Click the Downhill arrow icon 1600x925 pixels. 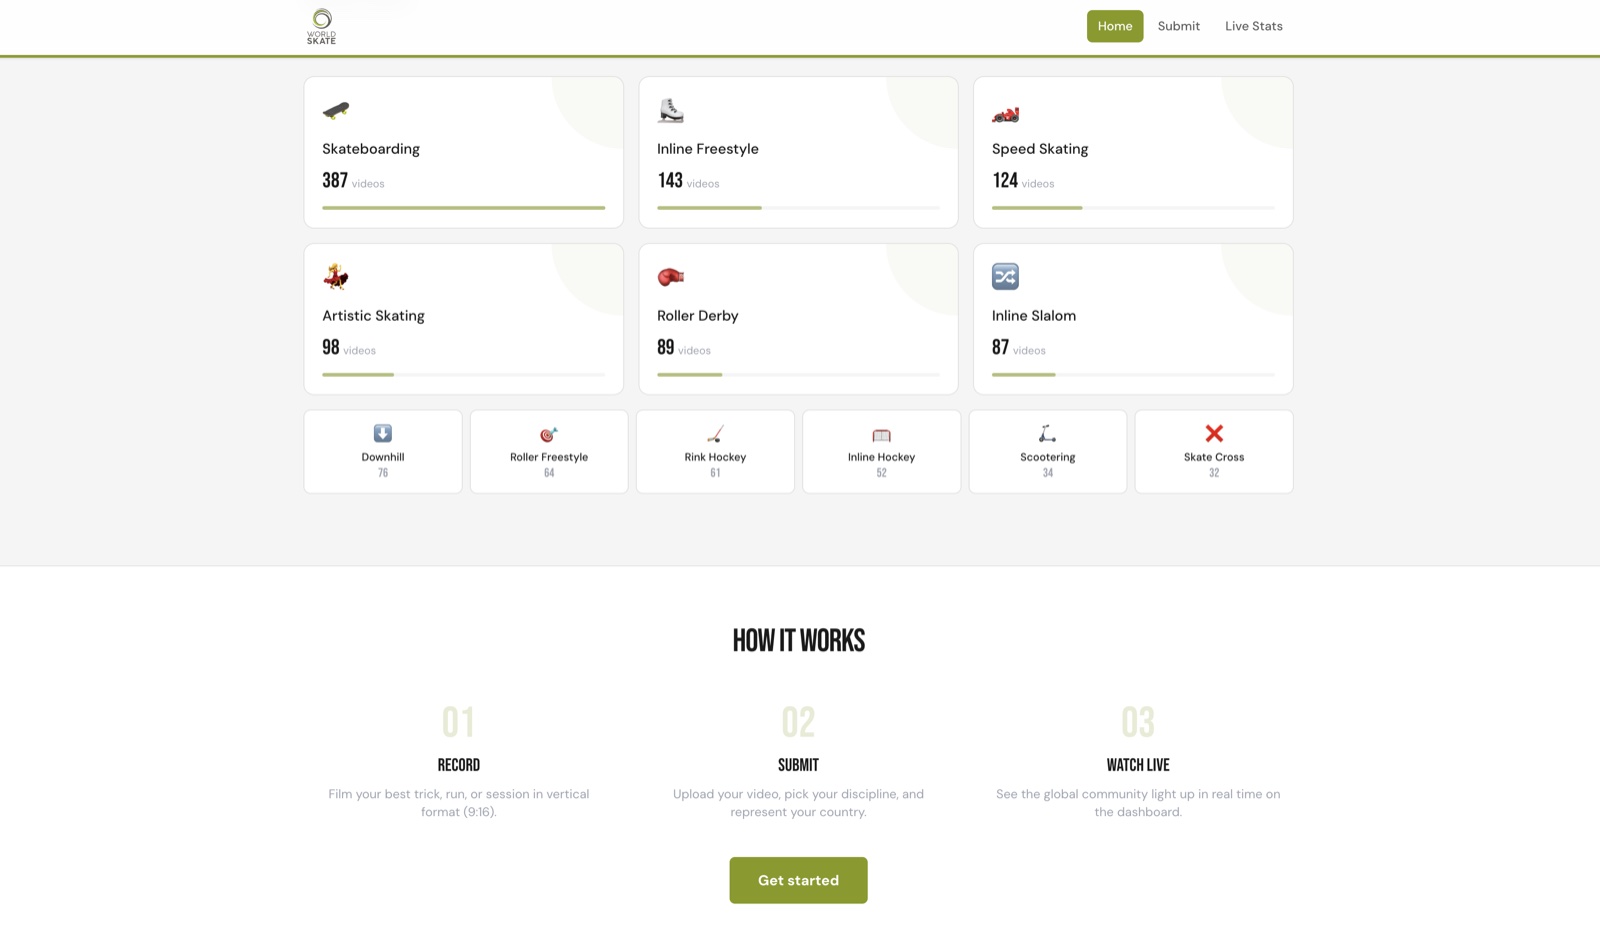383,433
